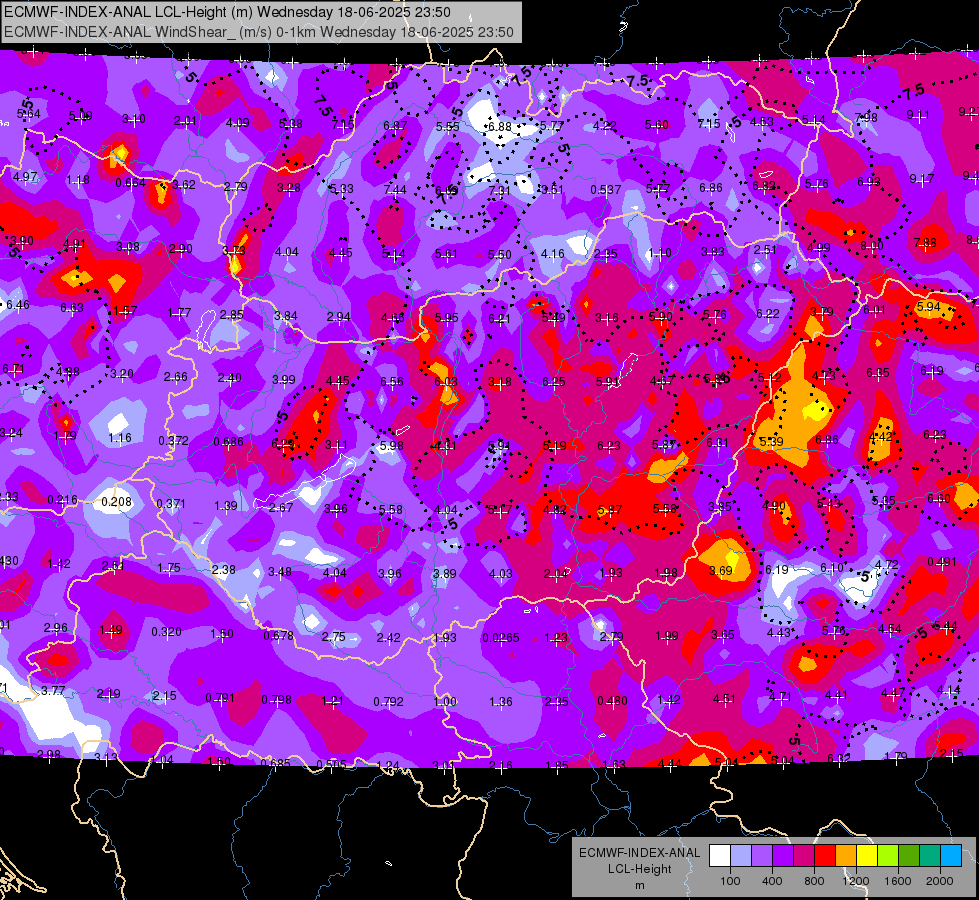Click the 'ECMWF-INDEX-ANAL' label in the legend
The image size is (979, 900).
pyautogui.click(x=639, y=853)
